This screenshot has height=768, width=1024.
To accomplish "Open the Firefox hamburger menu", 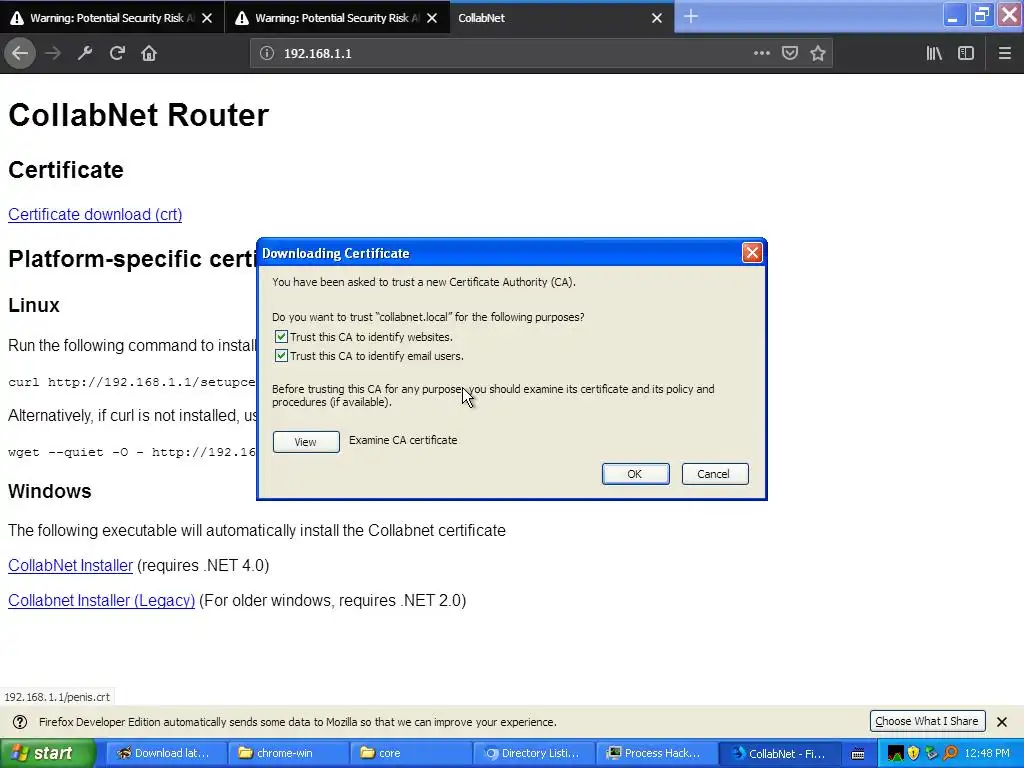I will pos(1004,53).
